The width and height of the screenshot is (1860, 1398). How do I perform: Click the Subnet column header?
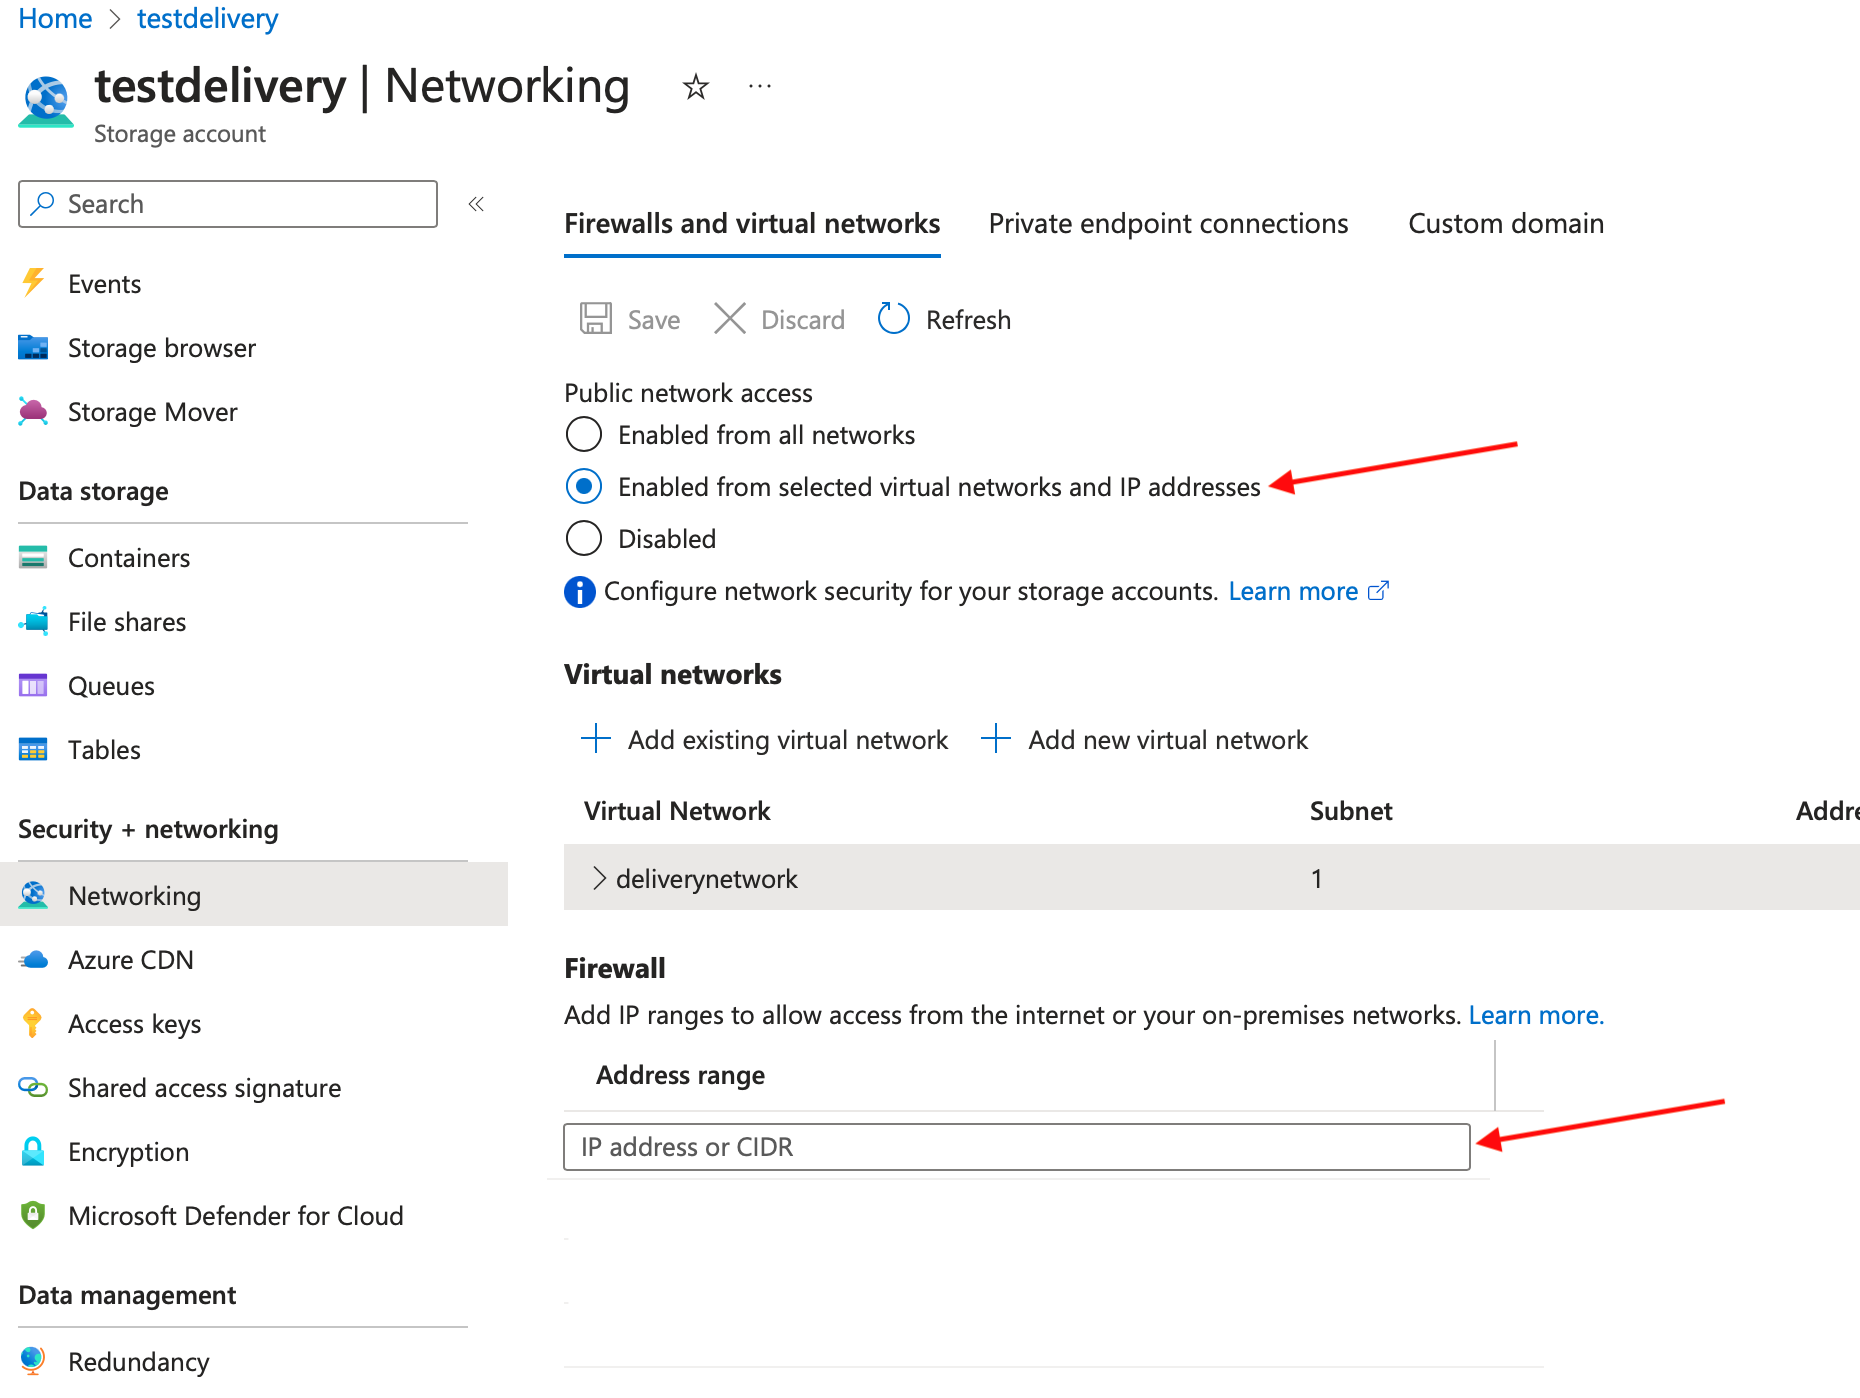pos(1351,811)
